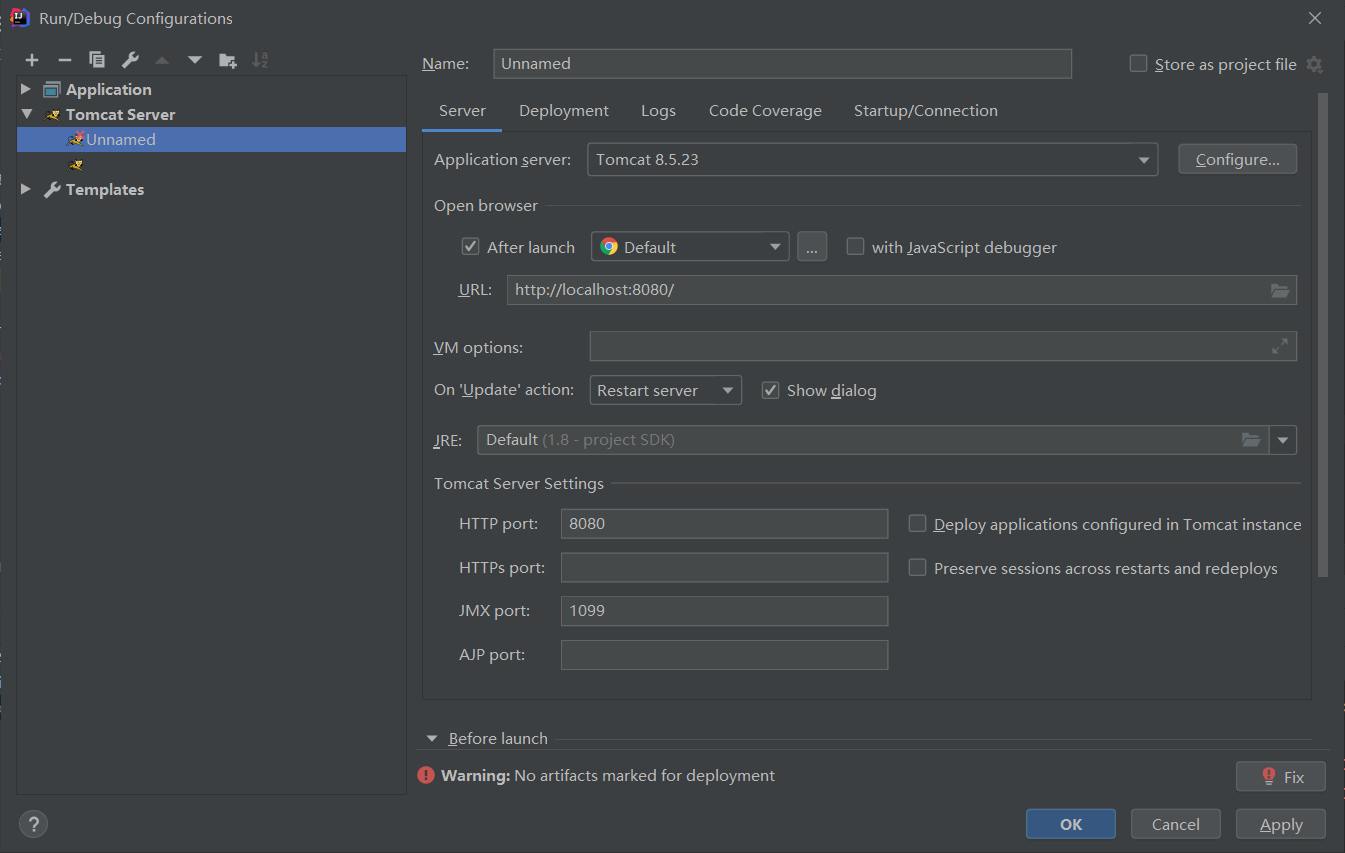Viewport: 1345px width, 853px height.
Task: Click the HTTPs port field
Action: 724,567
